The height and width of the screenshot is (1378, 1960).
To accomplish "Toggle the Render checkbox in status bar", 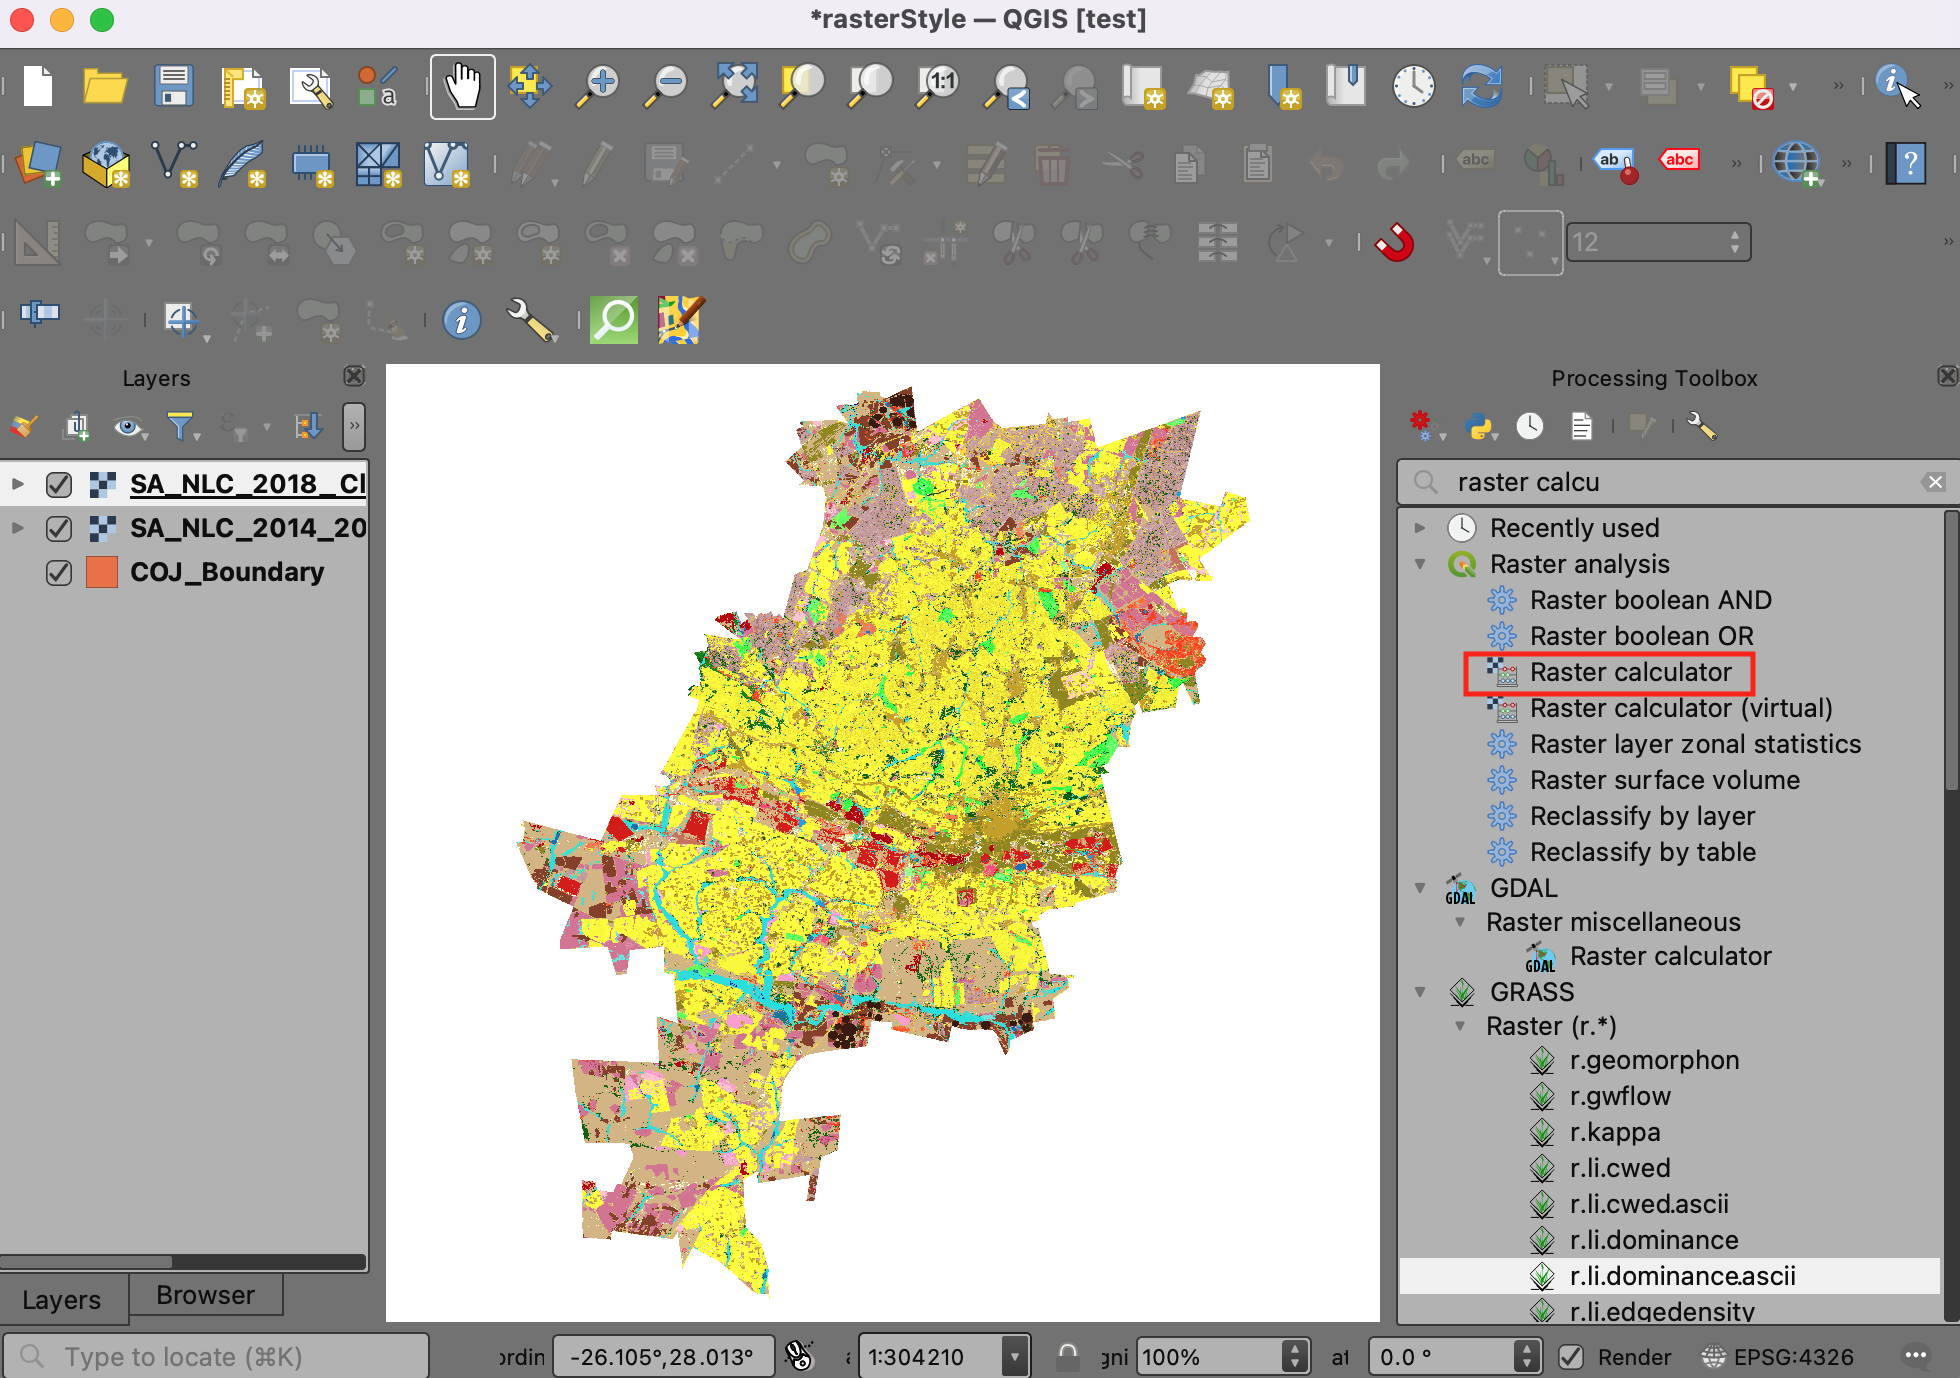I will (x=1571, y=1357).
